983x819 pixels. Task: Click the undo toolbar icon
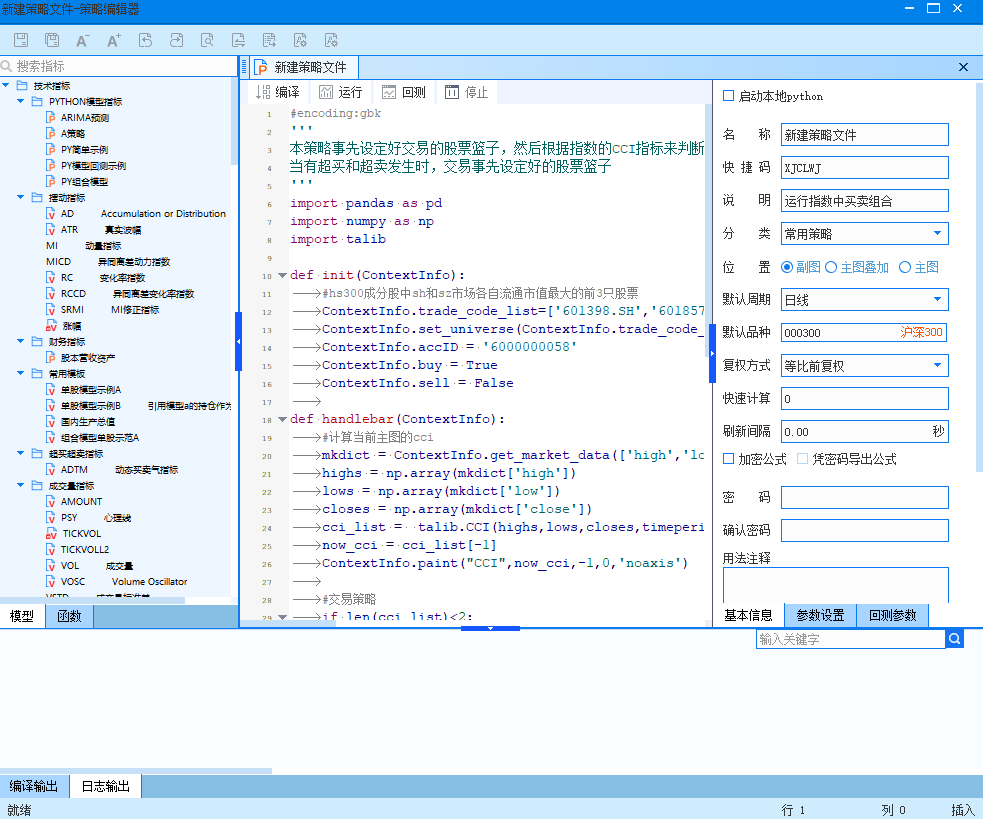pyautogui.click(x=145, y=40)
